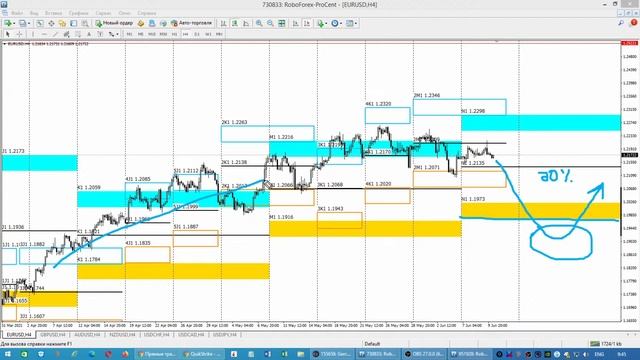Click the 4K1 1.2320 chart label

click(x=378, y=104)
